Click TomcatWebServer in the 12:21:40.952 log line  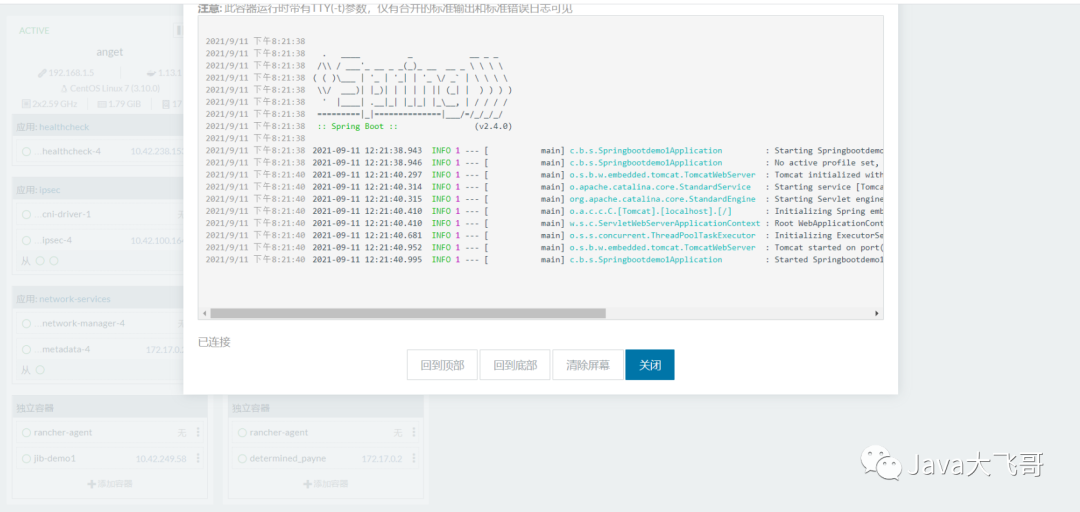722,247
